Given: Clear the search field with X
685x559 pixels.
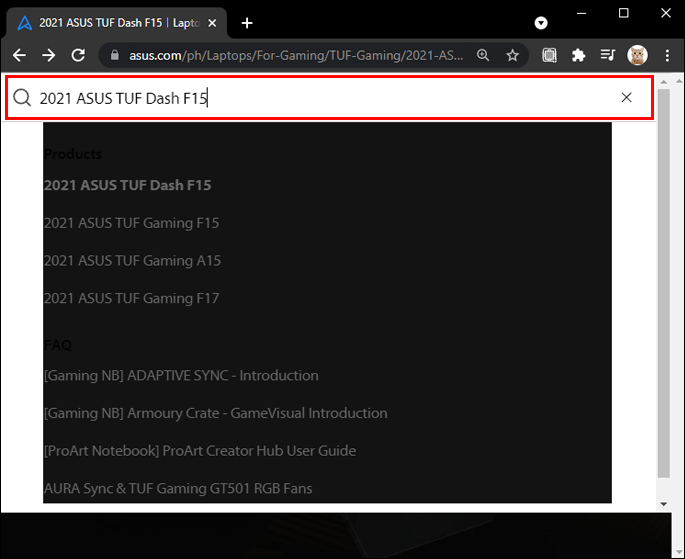Looking at the screenshot, I should click(x=626, y=97).
